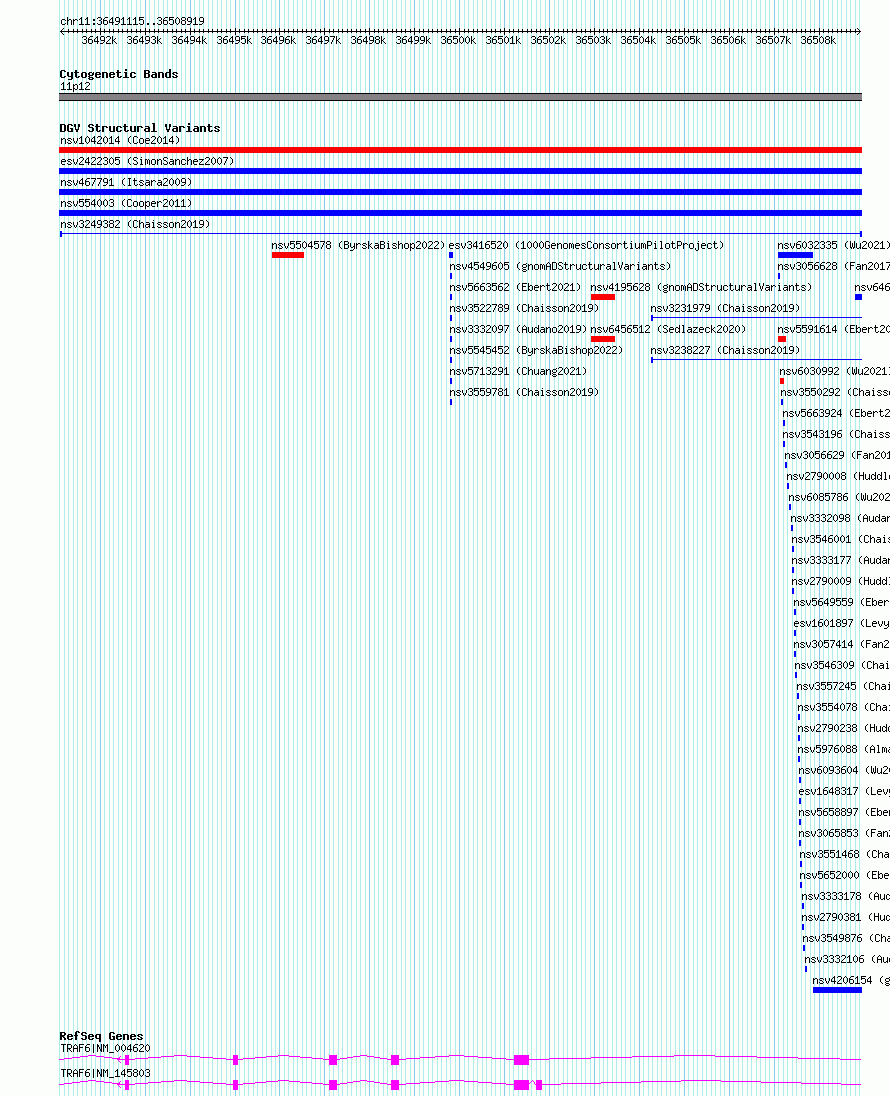Select nsv3522789 (Chaisson2019) label
890x1096 pixels.
tap(524, 308)
